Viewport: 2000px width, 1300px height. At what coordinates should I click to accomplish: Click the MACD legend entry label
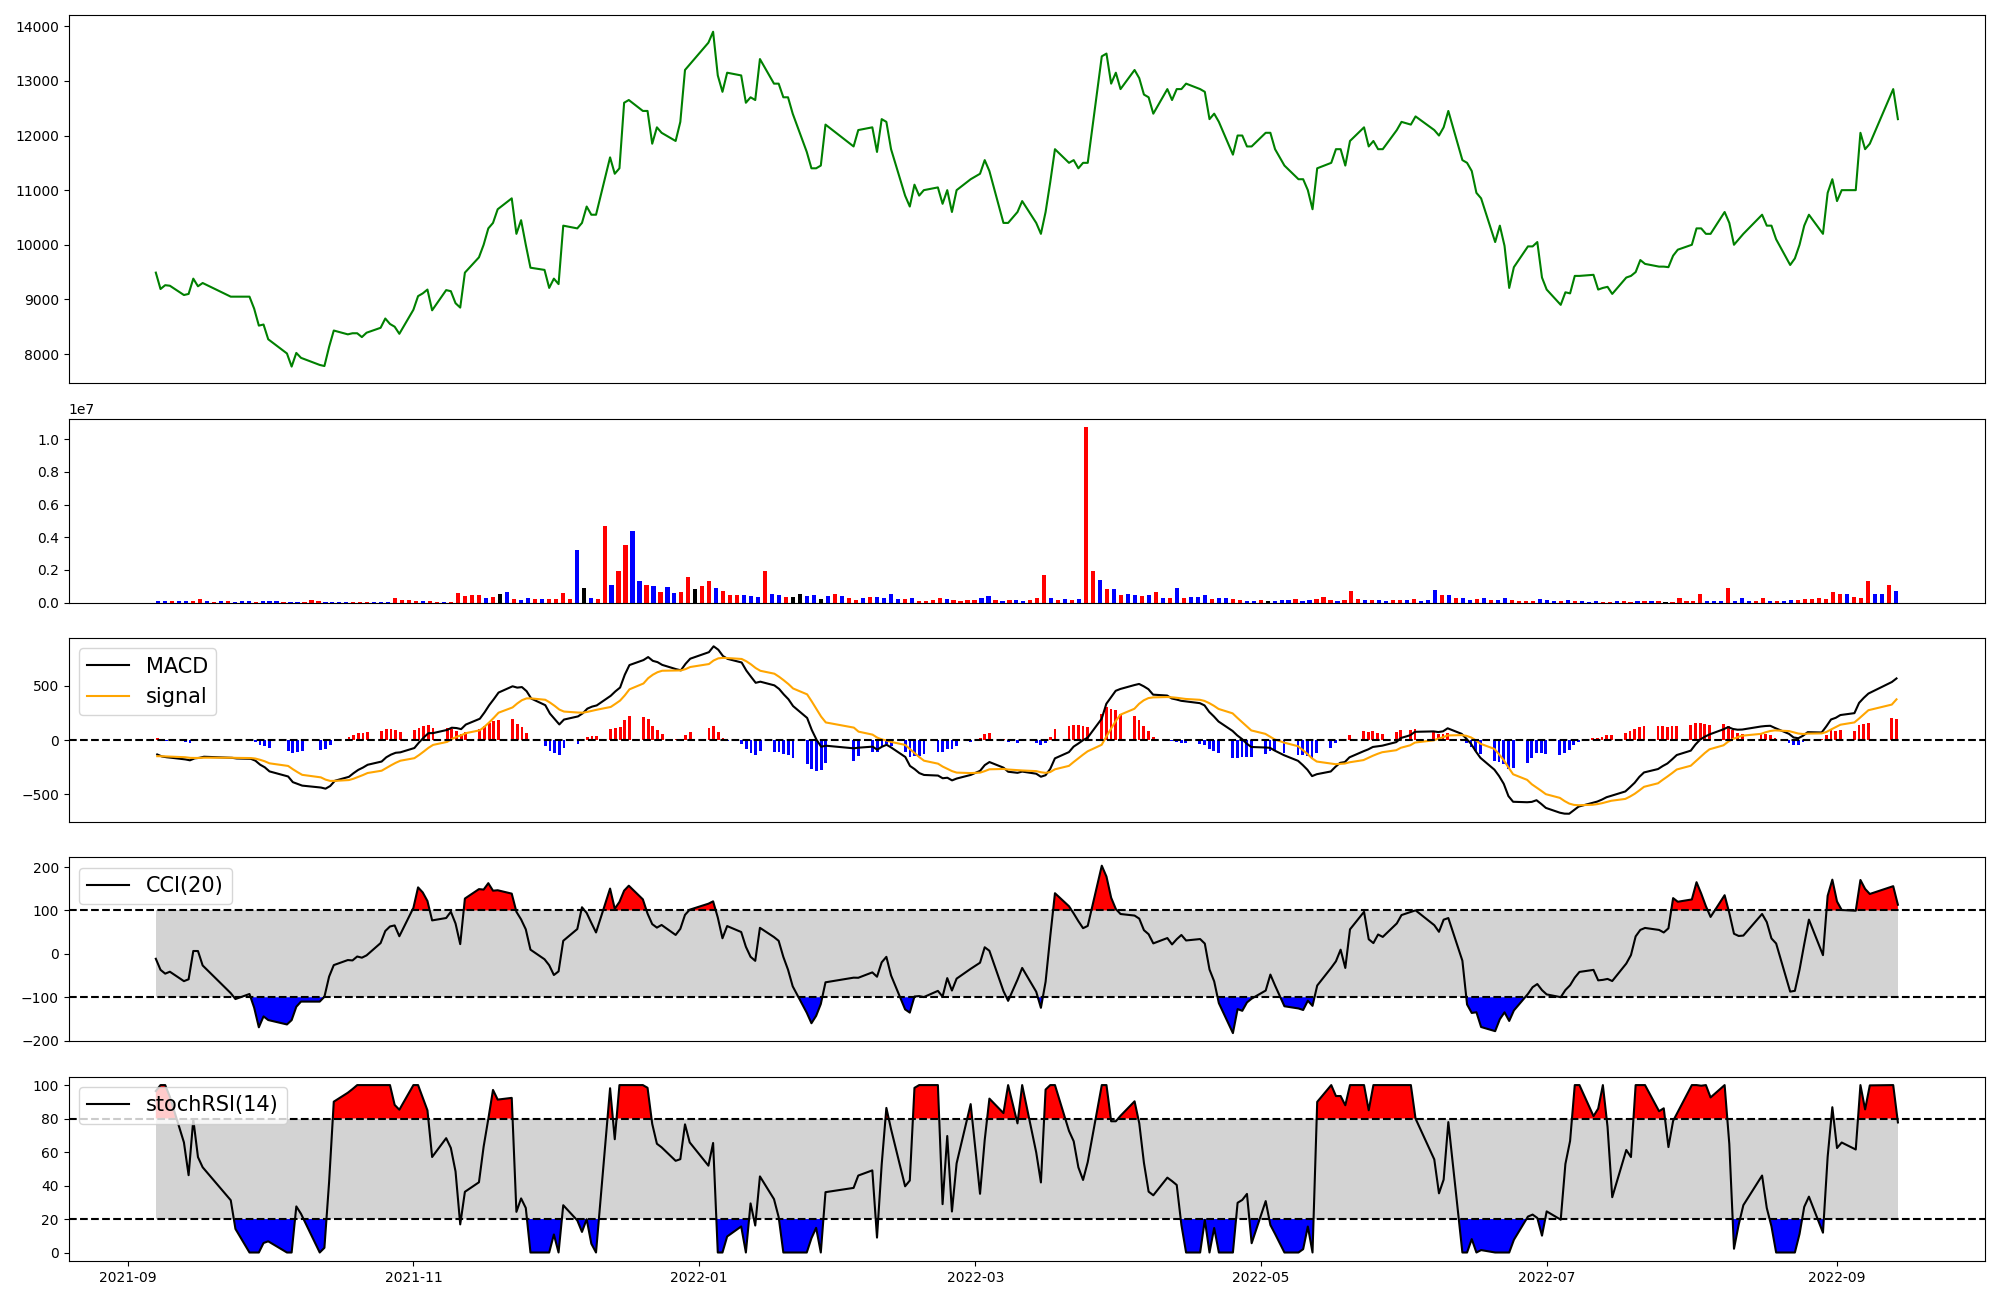point(176,666)
